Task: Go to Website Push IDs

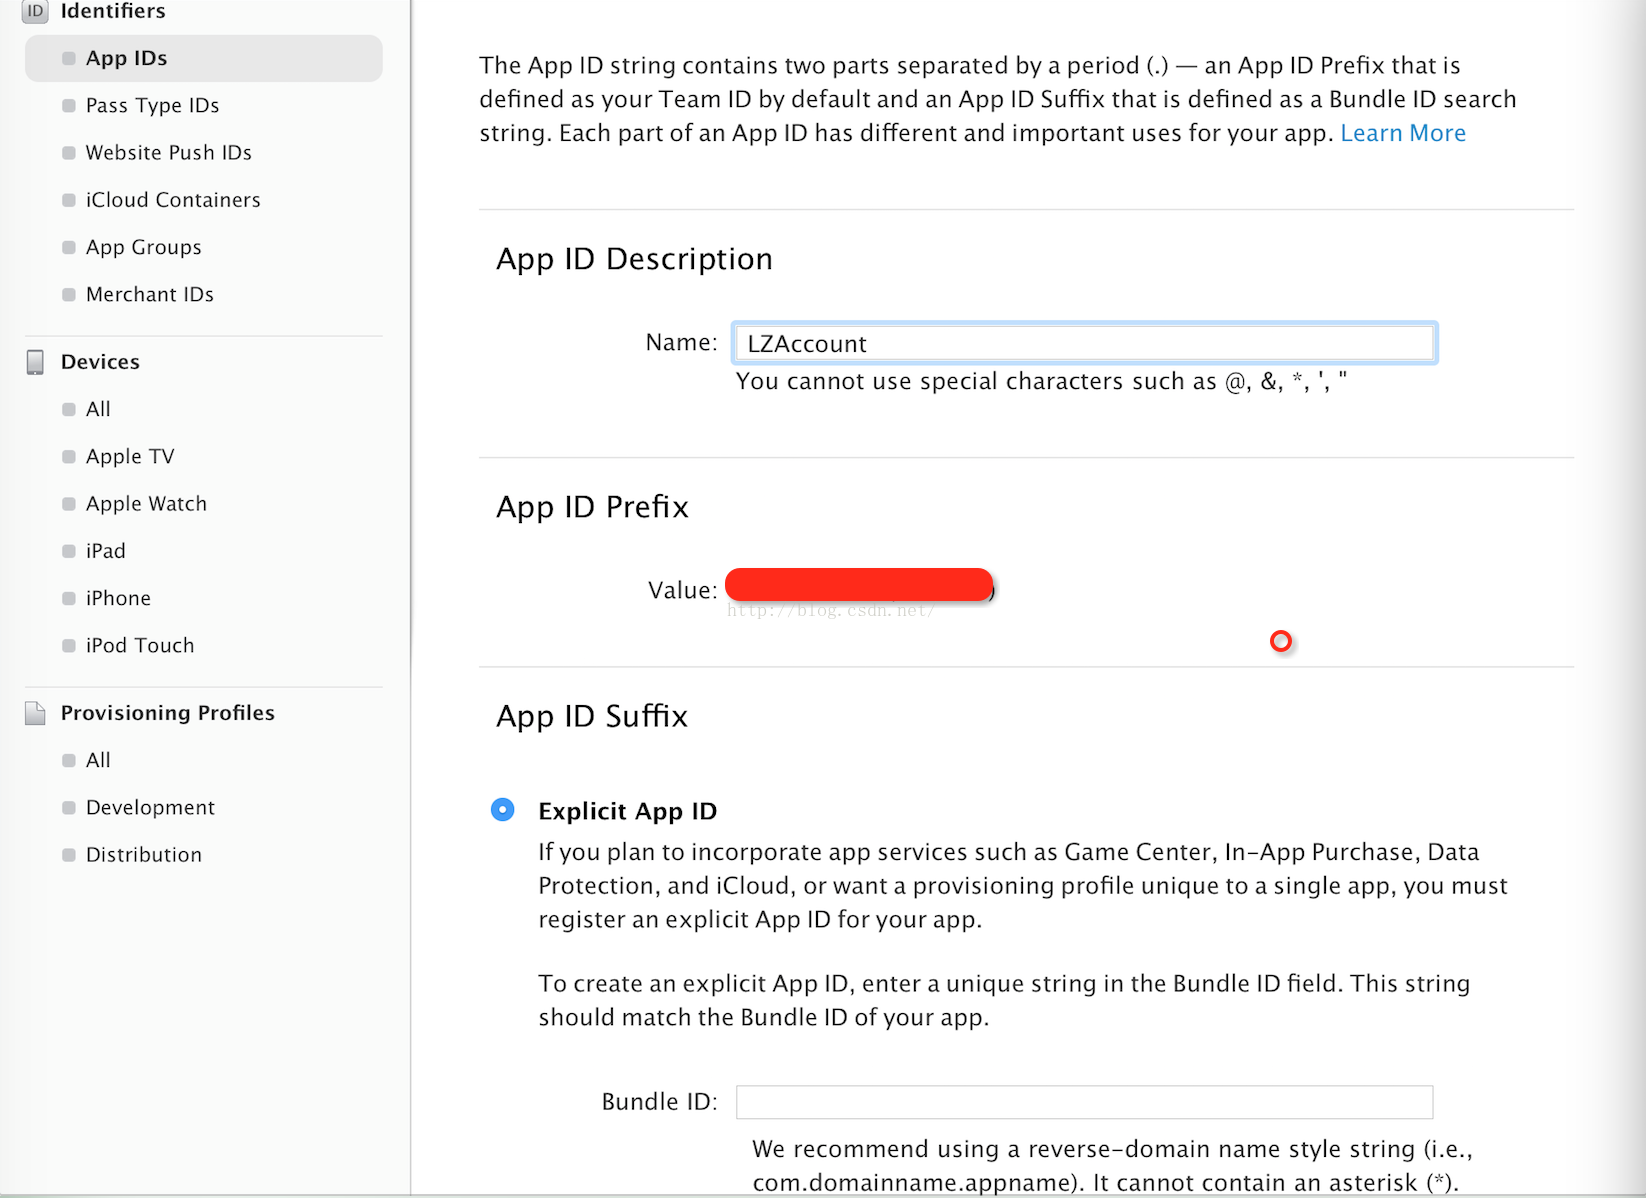Action: pos(168,152)
